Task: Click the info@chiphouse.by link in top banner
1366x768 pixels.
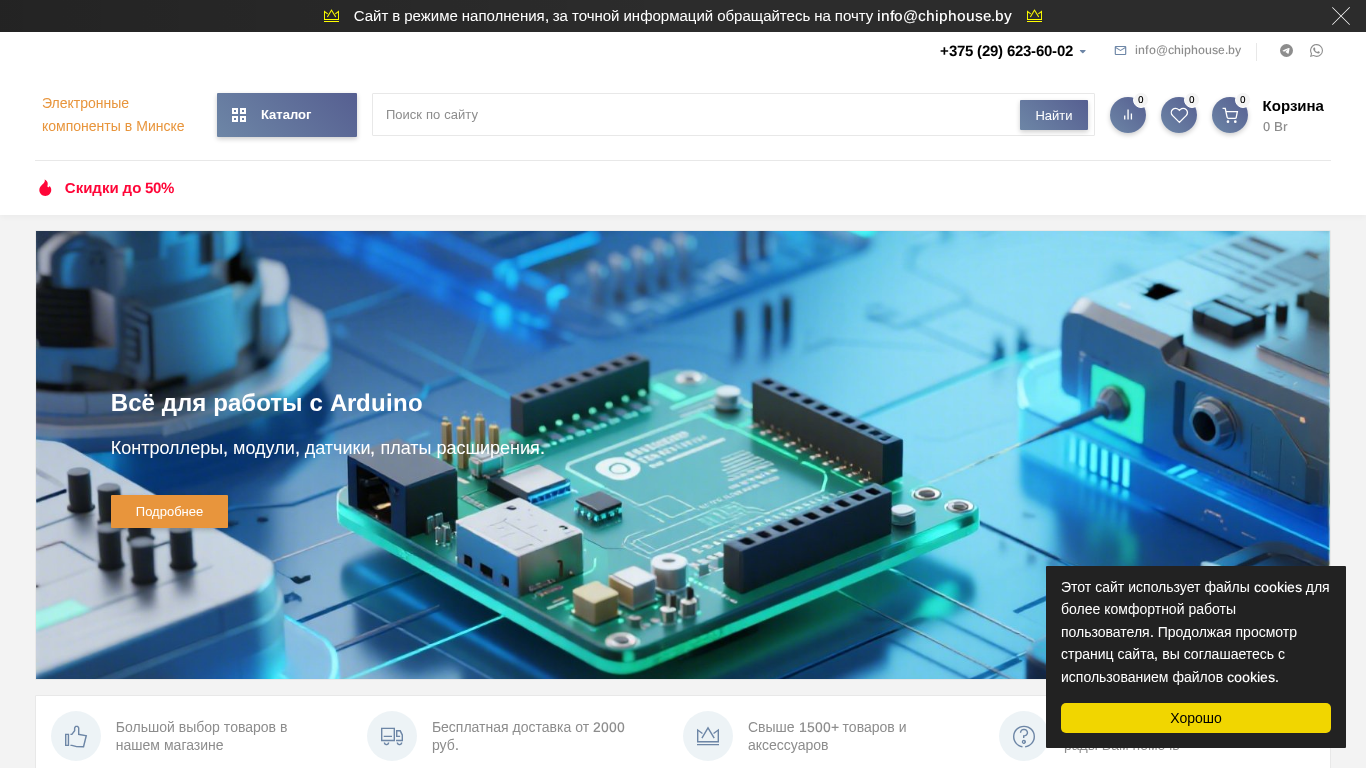Action: [x=944, y=16]
